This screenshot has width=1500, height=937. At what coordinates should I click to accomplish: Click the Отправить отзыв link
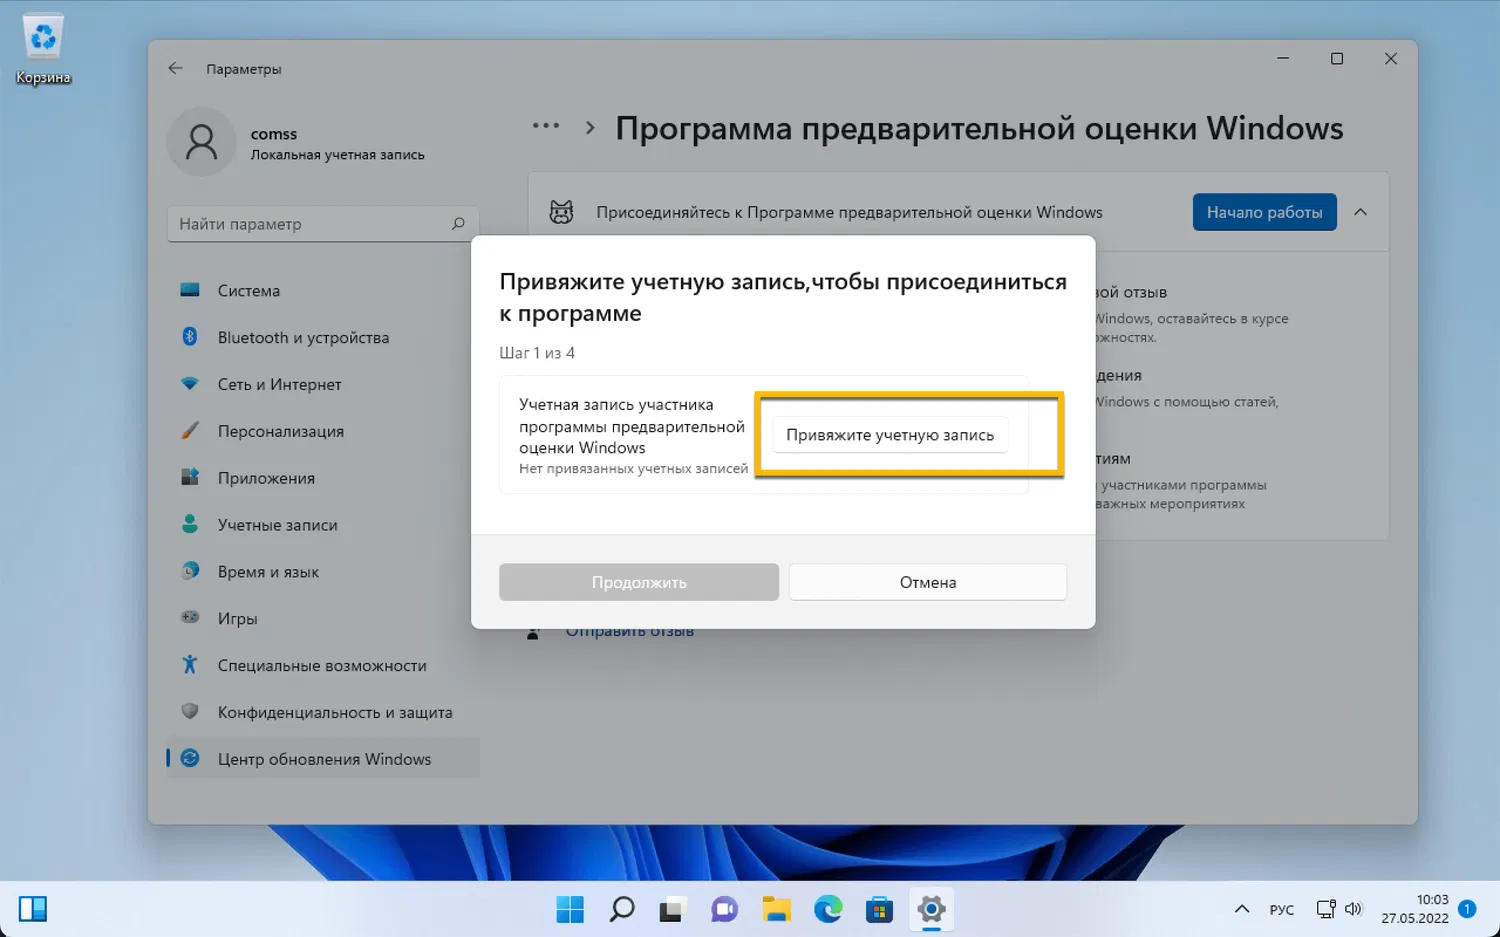[x=630, y=631]
